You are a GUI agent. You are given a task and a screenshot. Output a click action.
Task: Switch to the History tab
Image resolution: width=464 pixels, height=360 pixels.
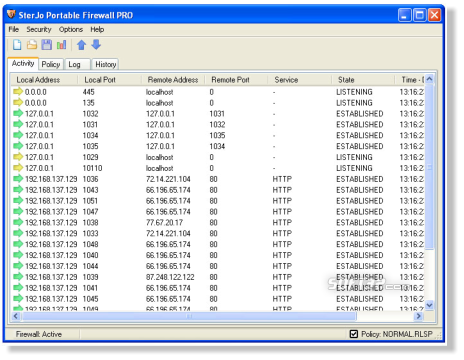(x=105, y=64)
